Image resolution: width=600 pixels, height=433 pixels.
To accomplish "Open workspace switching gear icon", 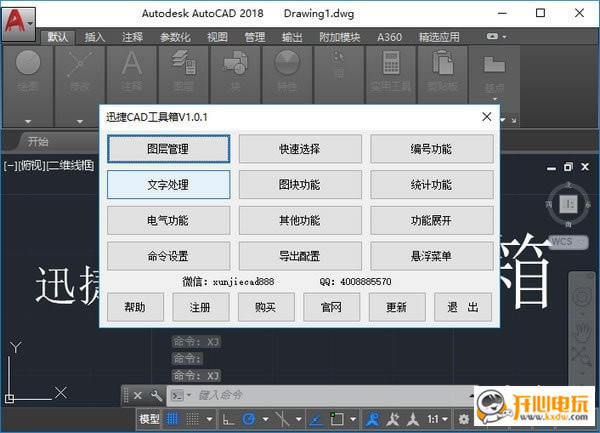I will tap(464, 419).
